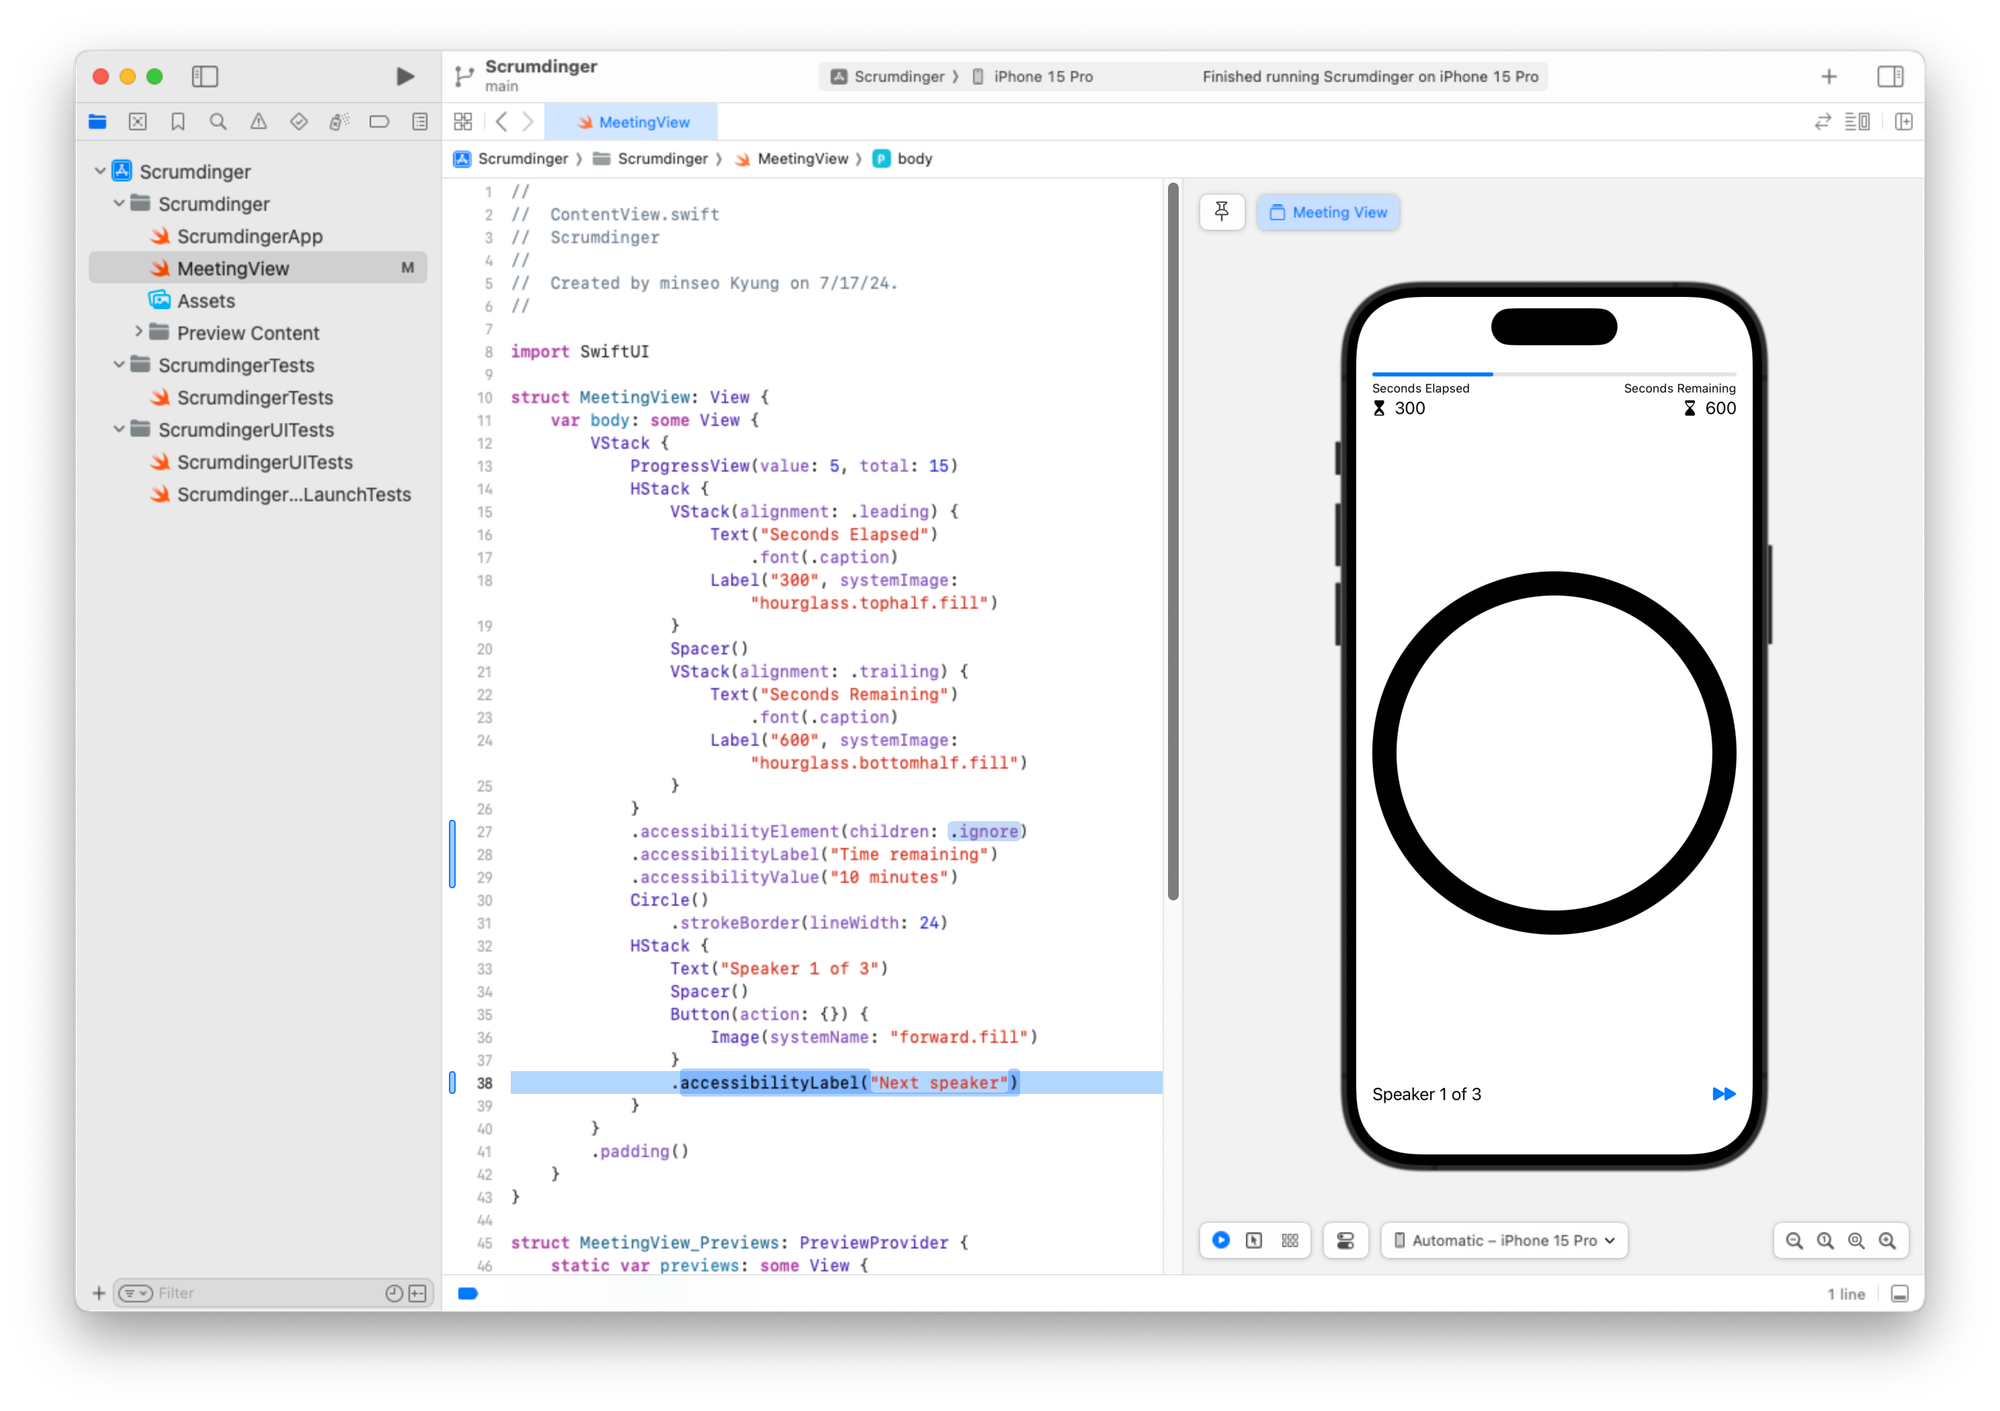Click the Run play button
This screenshot has height=1411, width=2000.
tap(405, 76)
